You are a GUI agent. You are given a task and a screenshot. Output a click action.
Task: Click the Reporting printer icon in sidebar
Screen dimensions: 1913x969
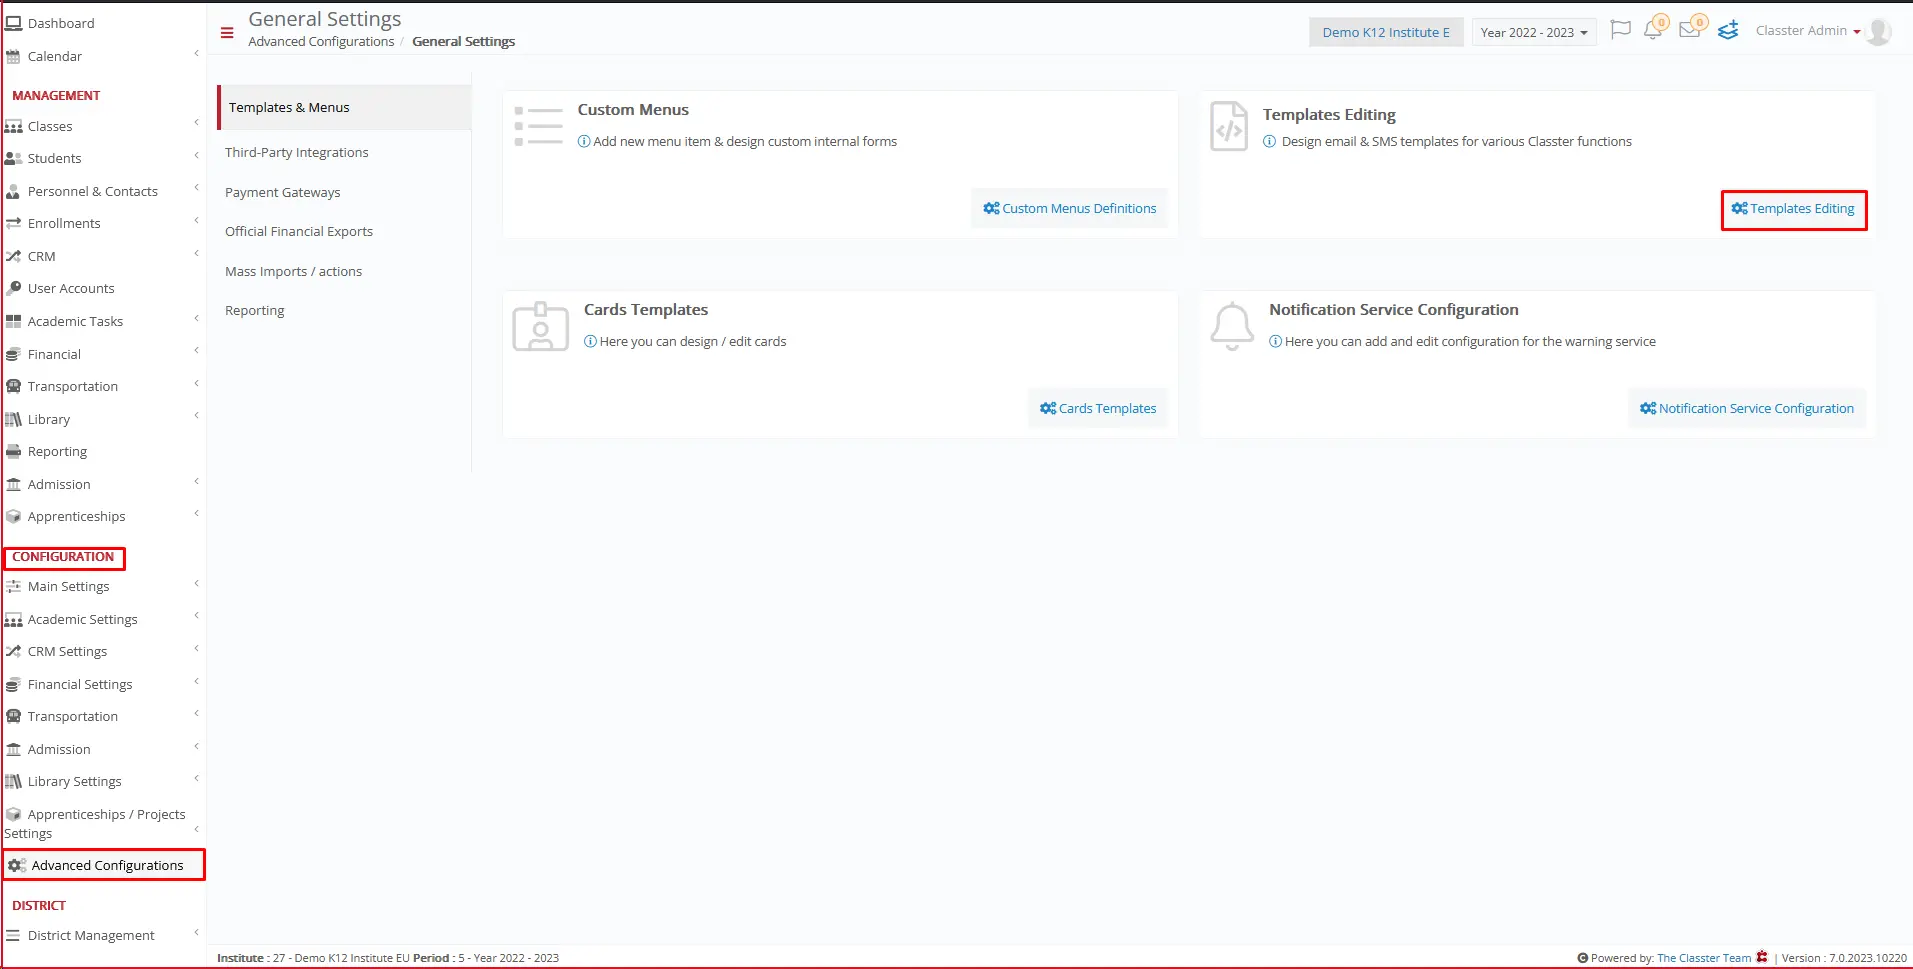click(14, 452)
